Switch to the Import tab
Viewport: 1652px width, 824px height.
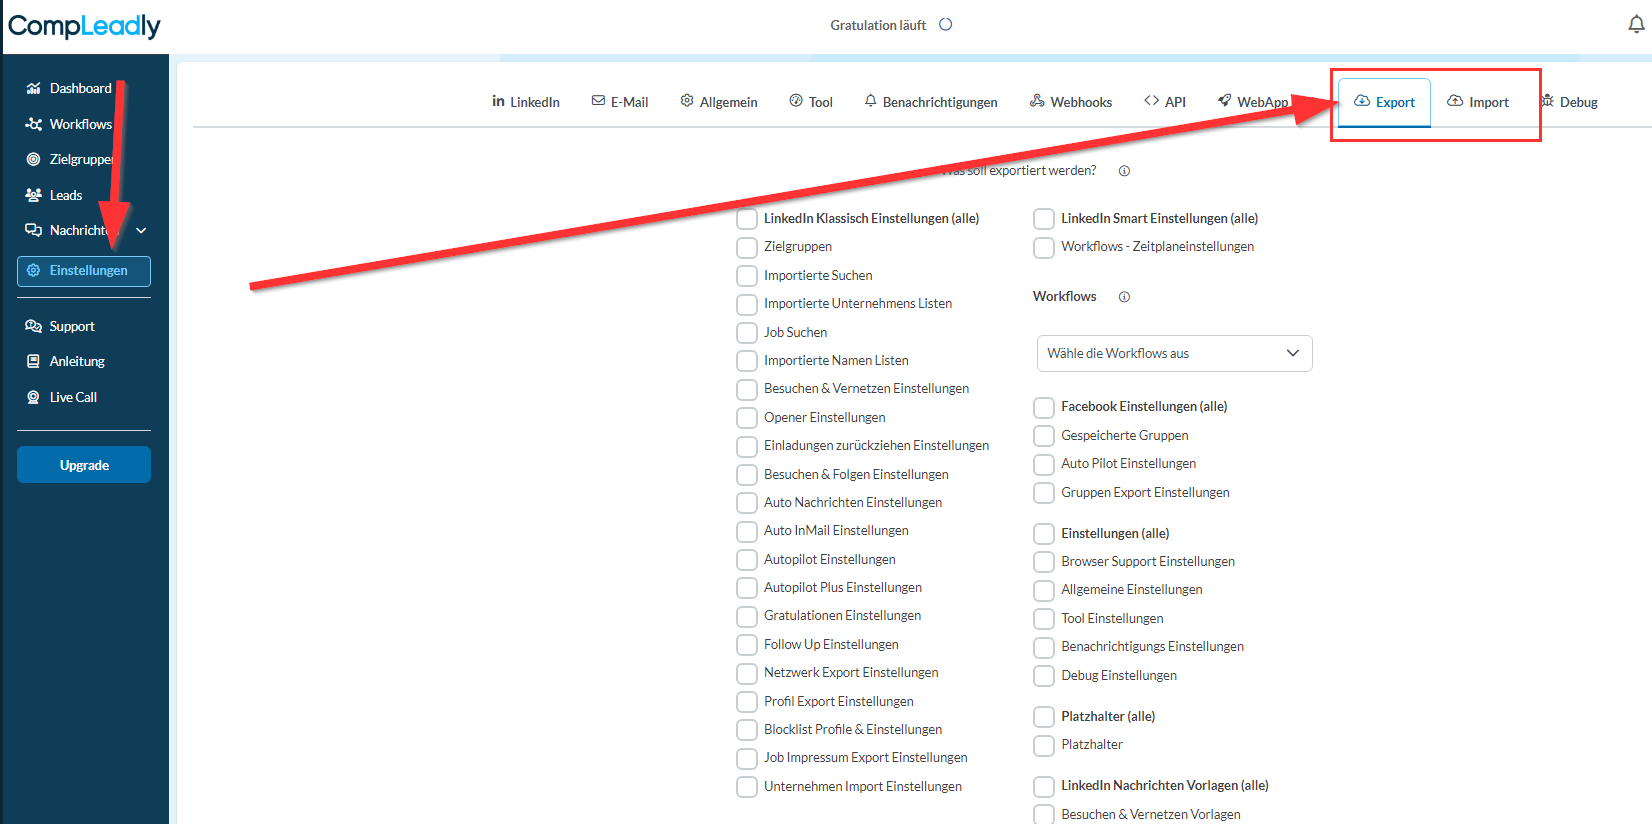tap(1478, 102)
